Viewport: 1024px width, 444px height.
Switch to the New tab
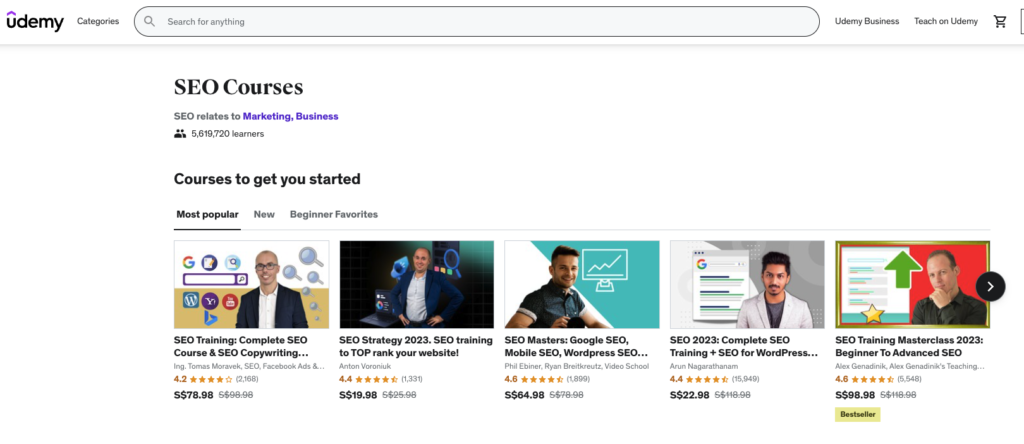[264, 214]
